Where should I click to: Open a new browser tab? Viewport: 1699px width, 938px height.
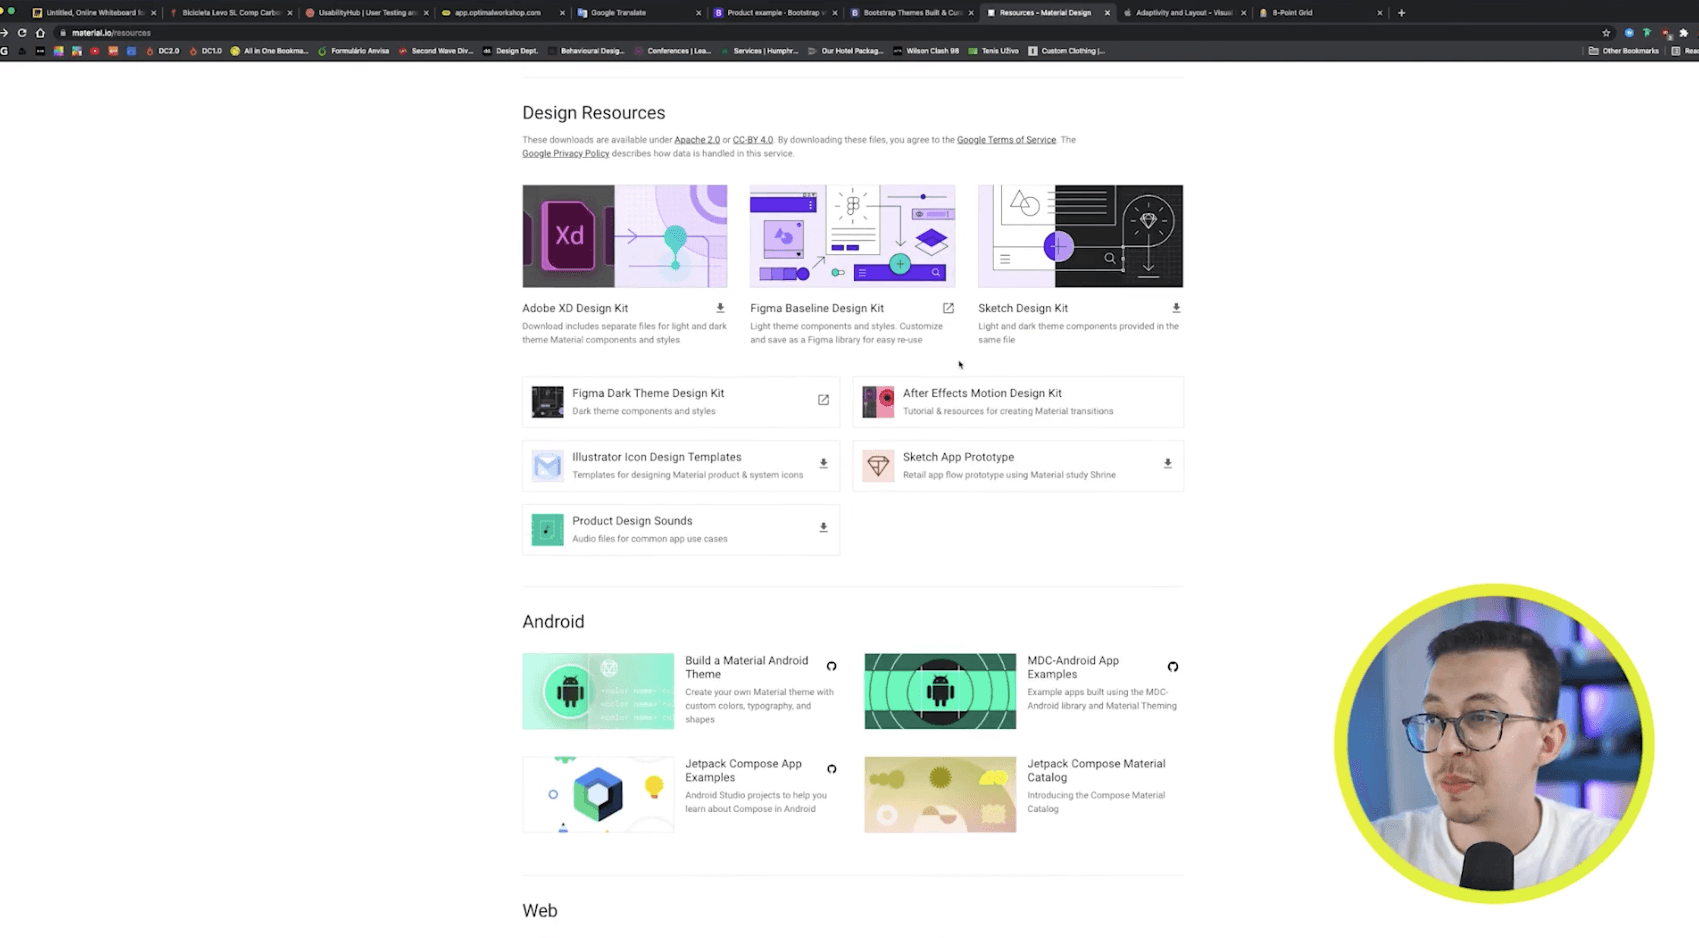1401,13
